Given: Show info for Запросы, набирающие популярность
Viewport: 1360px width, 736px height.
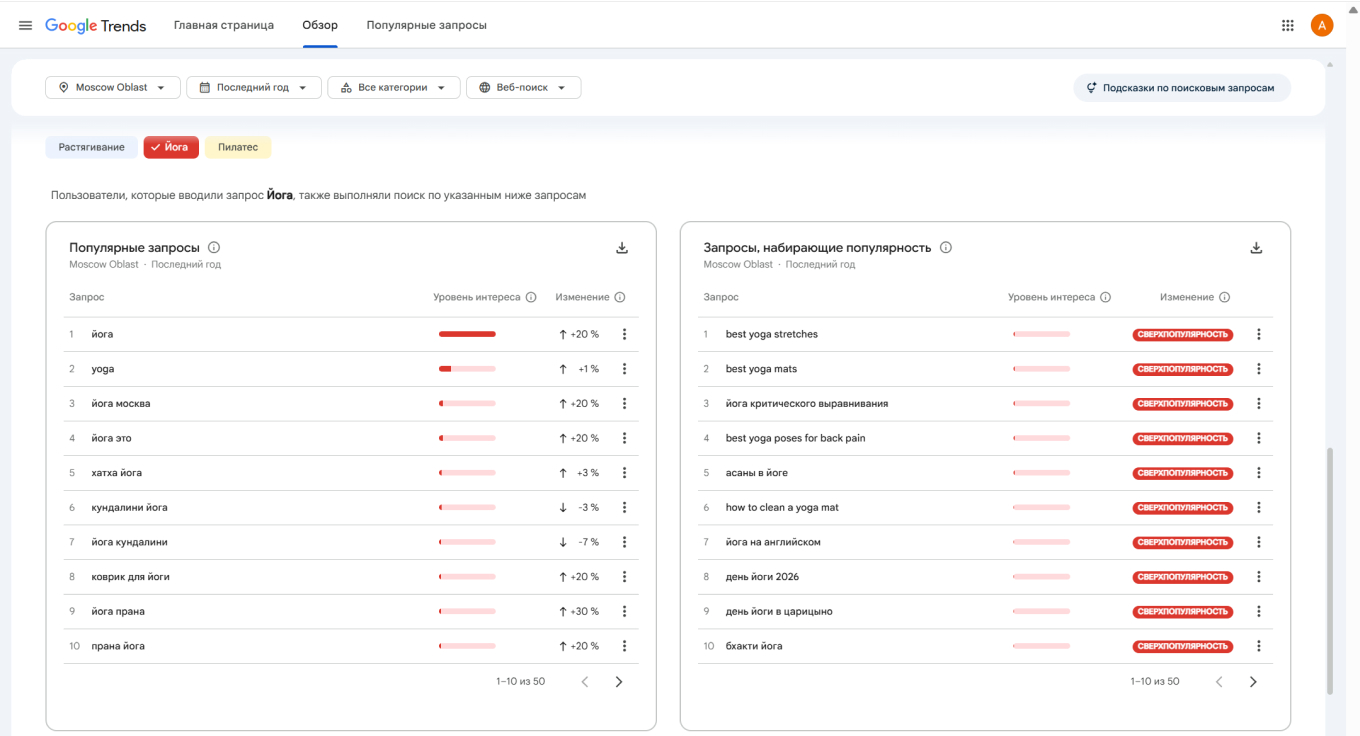Looking at the screenshot, I should point(946,247).
